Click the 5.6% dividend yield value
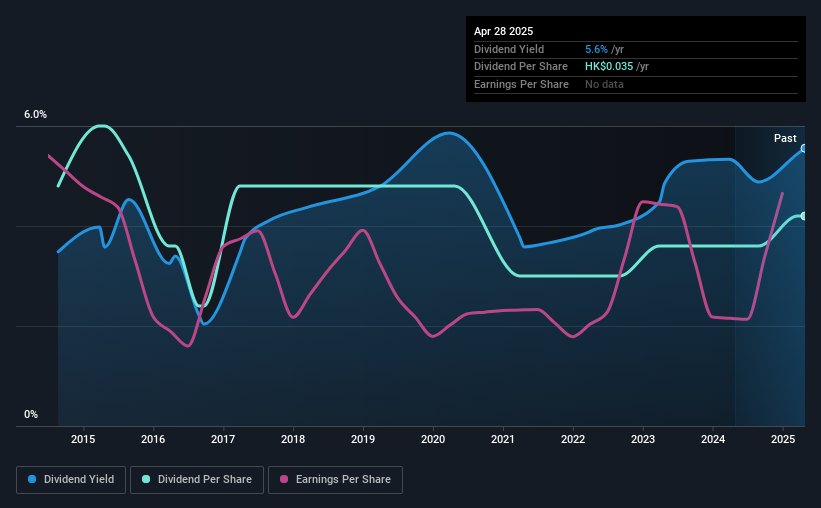 click(x=596, y=49)
